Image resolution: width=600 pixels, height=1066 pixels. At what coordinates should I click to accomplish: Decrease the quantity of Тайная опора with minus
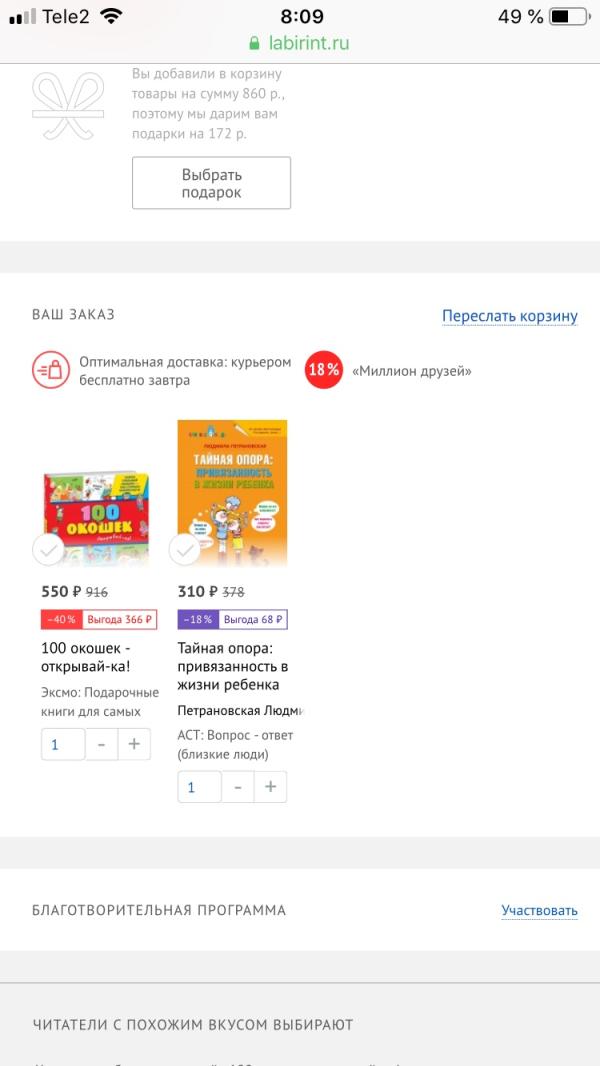tap(238, 787)
